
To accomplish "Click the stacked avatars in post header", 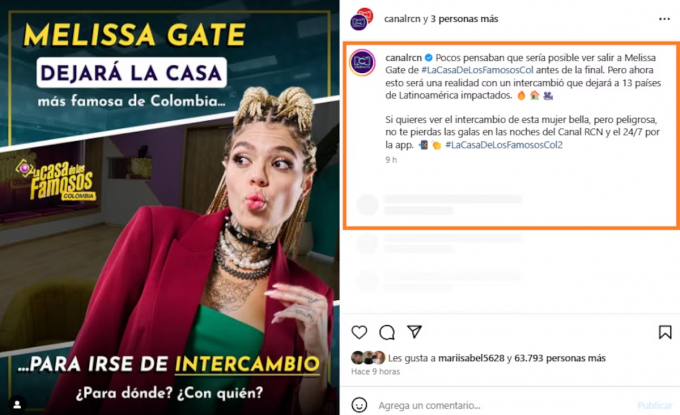I will [362, 19].
